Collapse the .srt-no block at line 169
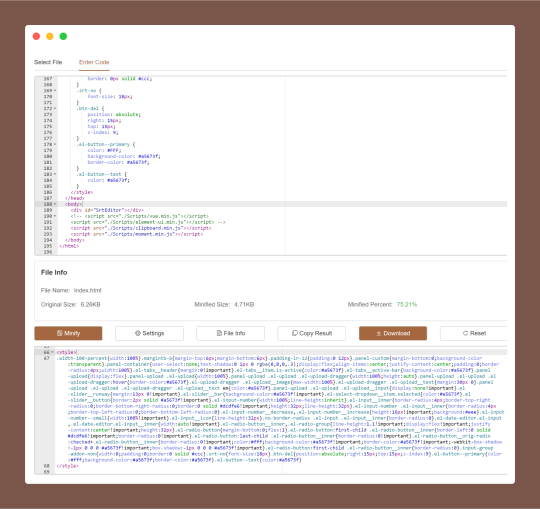Image resolution: width=540 pixels, height=509 pixels. [x=55, y=91]
